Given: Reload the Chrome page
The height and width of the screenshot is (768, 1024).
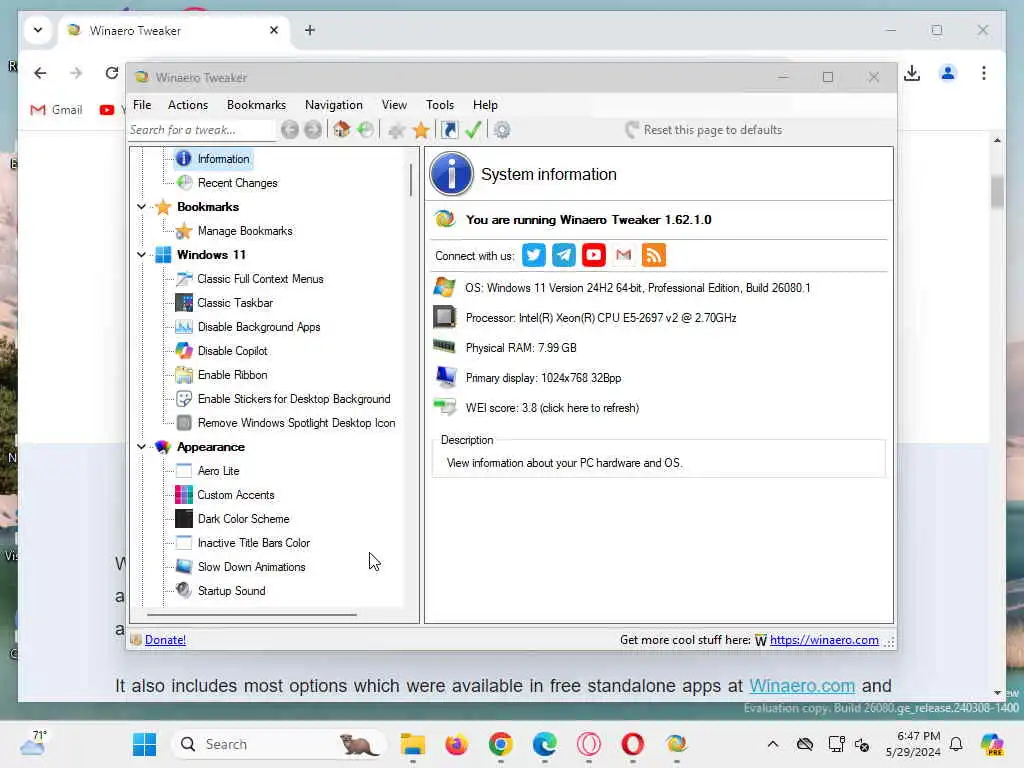Looking at the screenshot, I should coord(112,73).
